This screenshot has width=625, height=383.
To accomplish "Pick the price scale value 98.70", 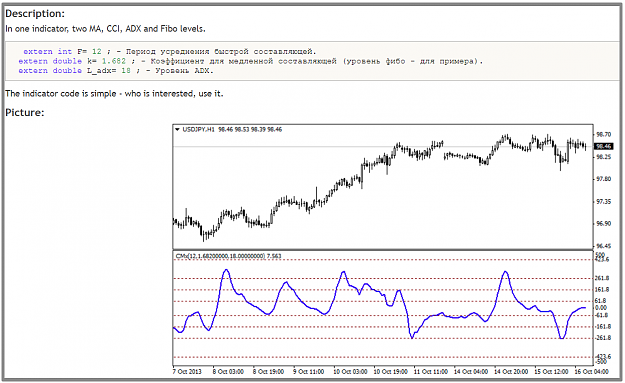I will tap(603, 134).
